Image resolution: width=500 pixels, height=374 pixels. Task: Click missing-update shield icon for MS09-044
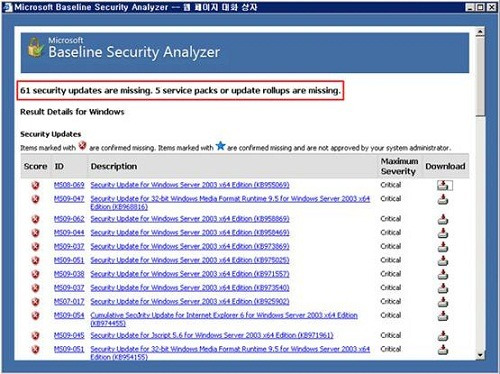(x=35, y=233)
